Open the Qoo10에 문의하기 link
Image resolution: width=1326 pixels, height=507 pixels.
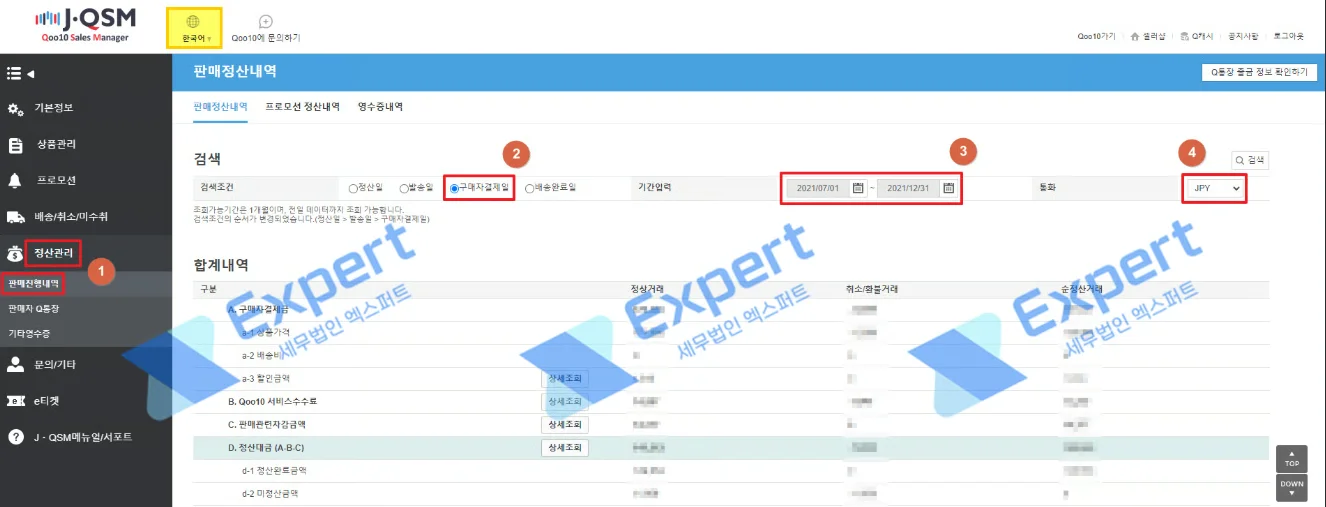[266, 37]
